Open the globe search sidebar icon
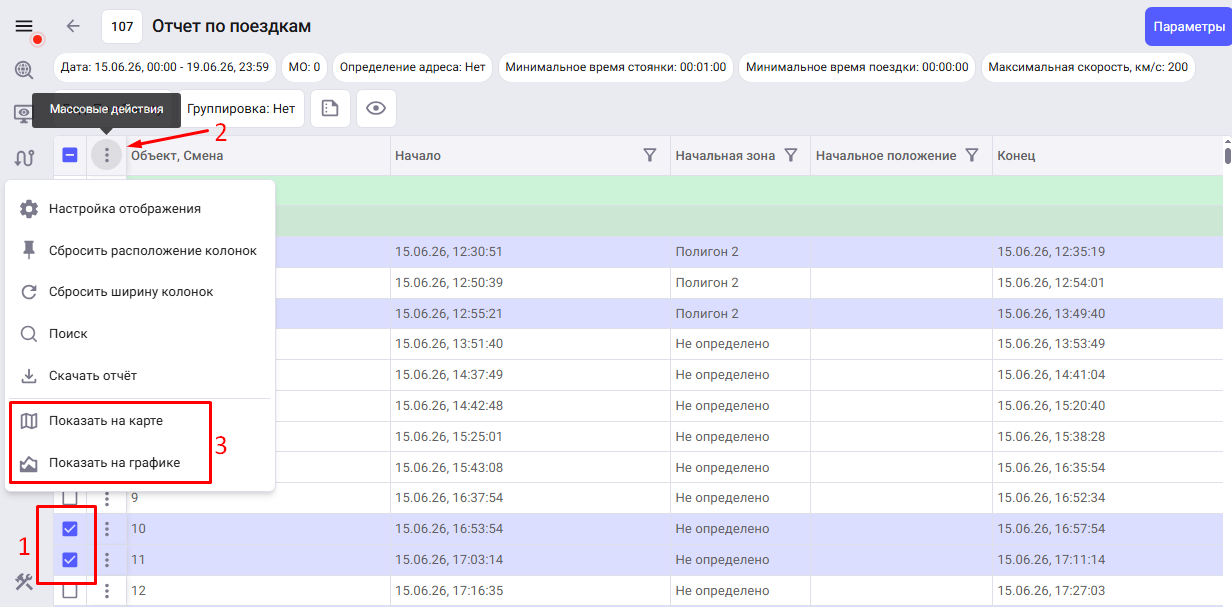The width and height of the screenshot is (1232, 607). (x=24, y=69)
